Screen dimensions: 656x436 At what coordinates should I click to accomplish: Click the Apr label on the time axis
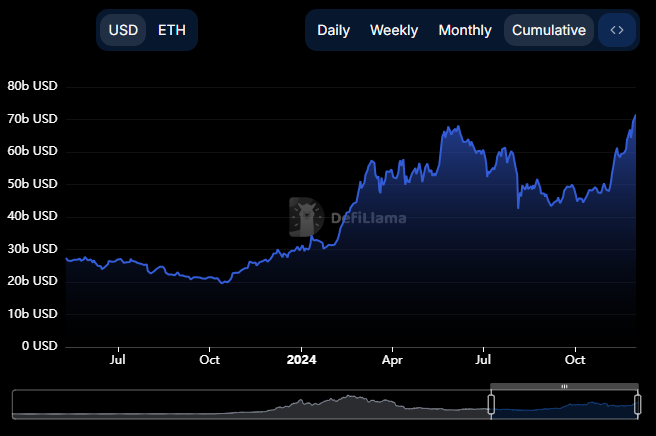pos(393,358)
